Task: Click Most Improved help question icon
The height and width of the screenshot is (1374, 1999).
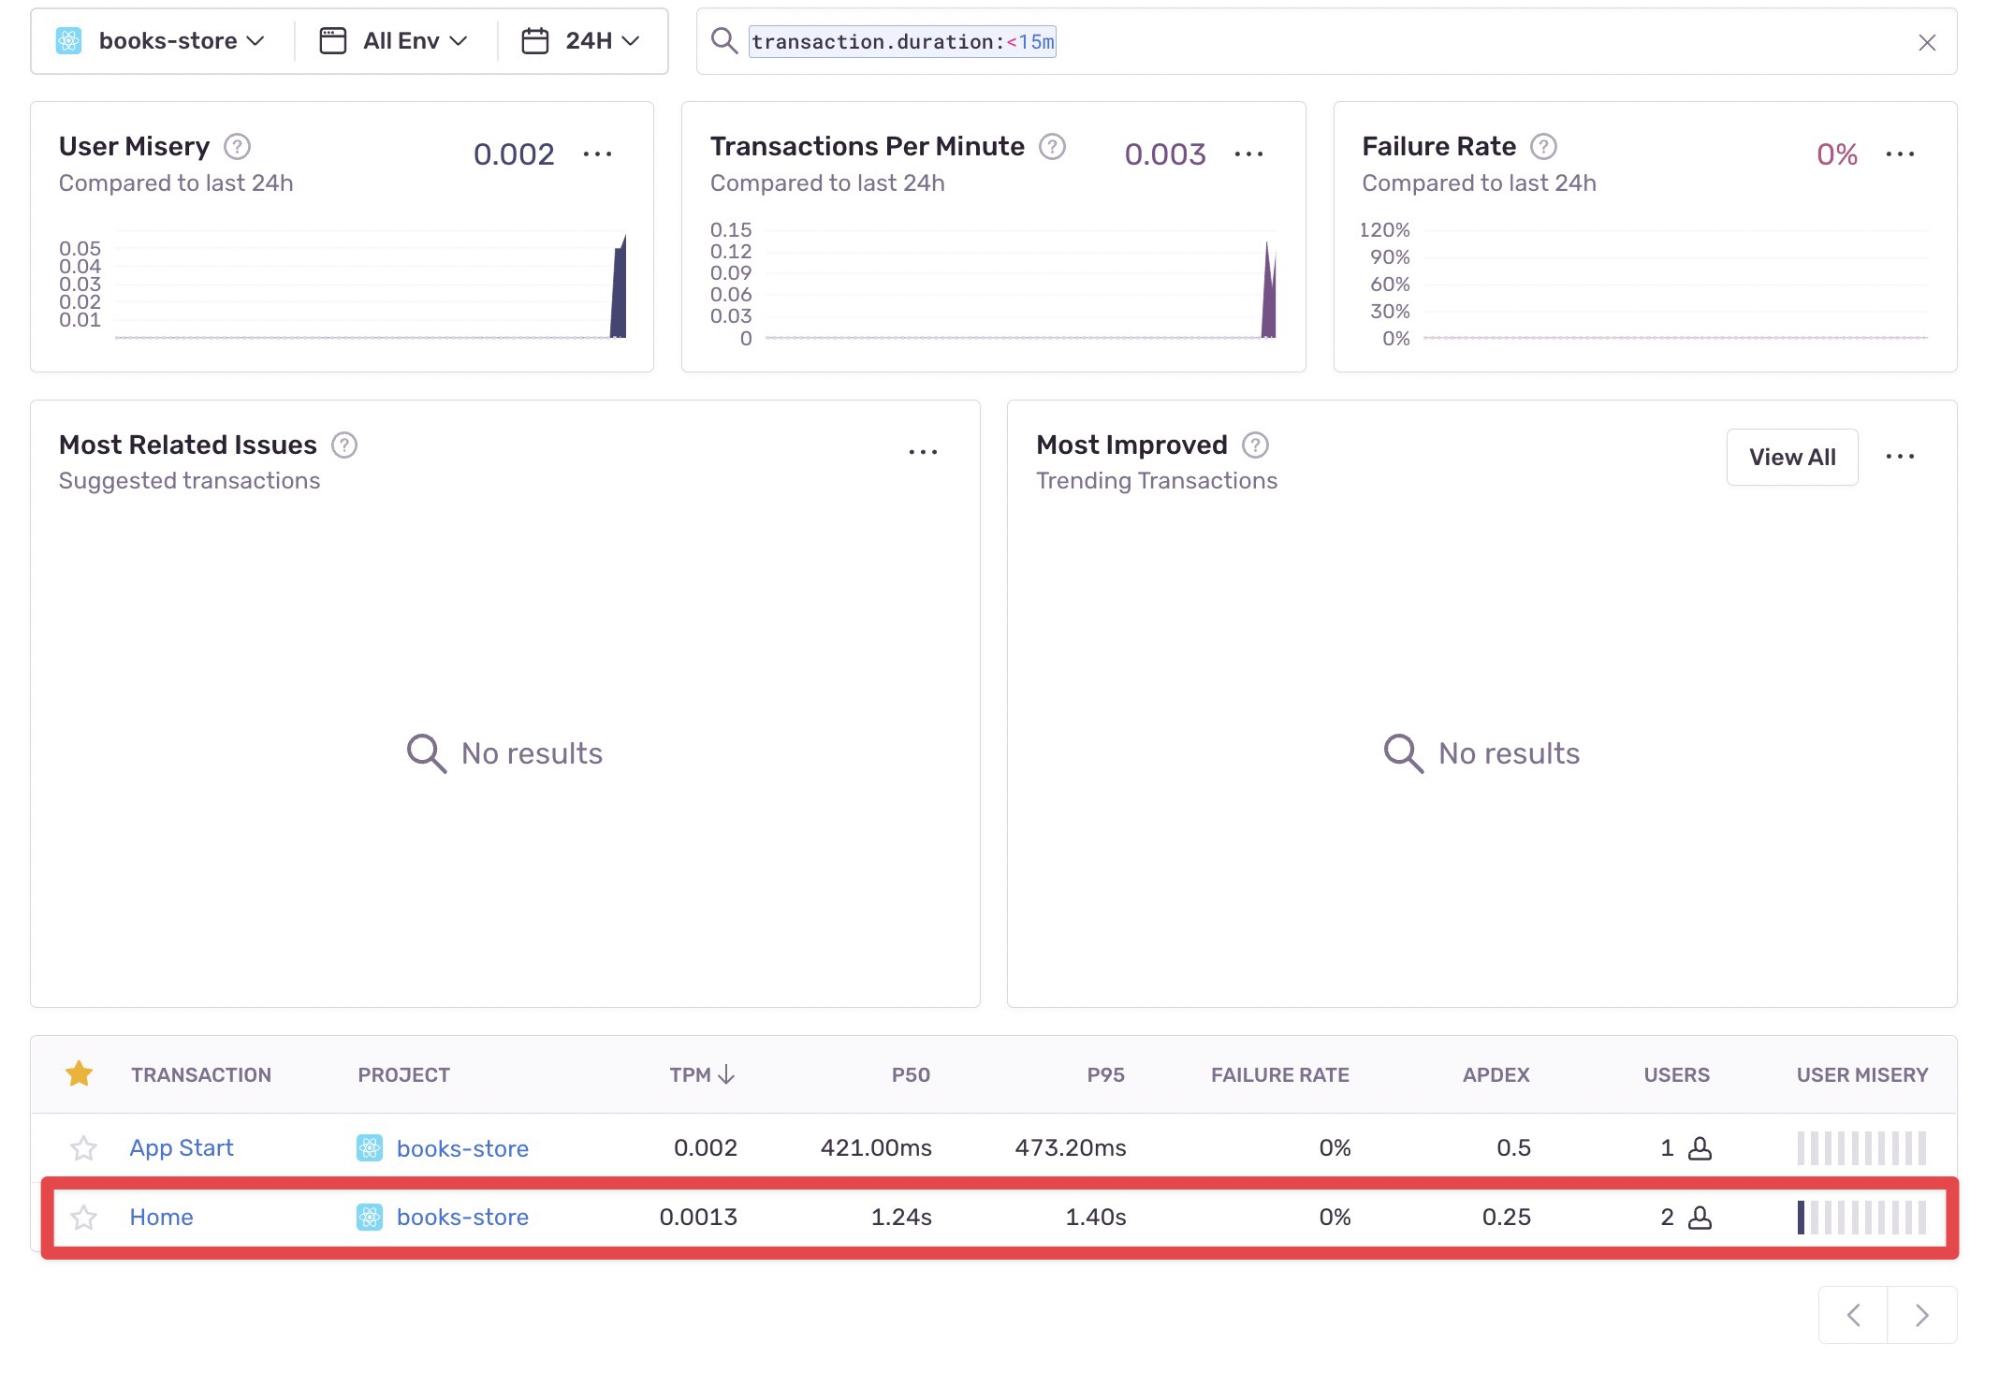Action: 1255,445
